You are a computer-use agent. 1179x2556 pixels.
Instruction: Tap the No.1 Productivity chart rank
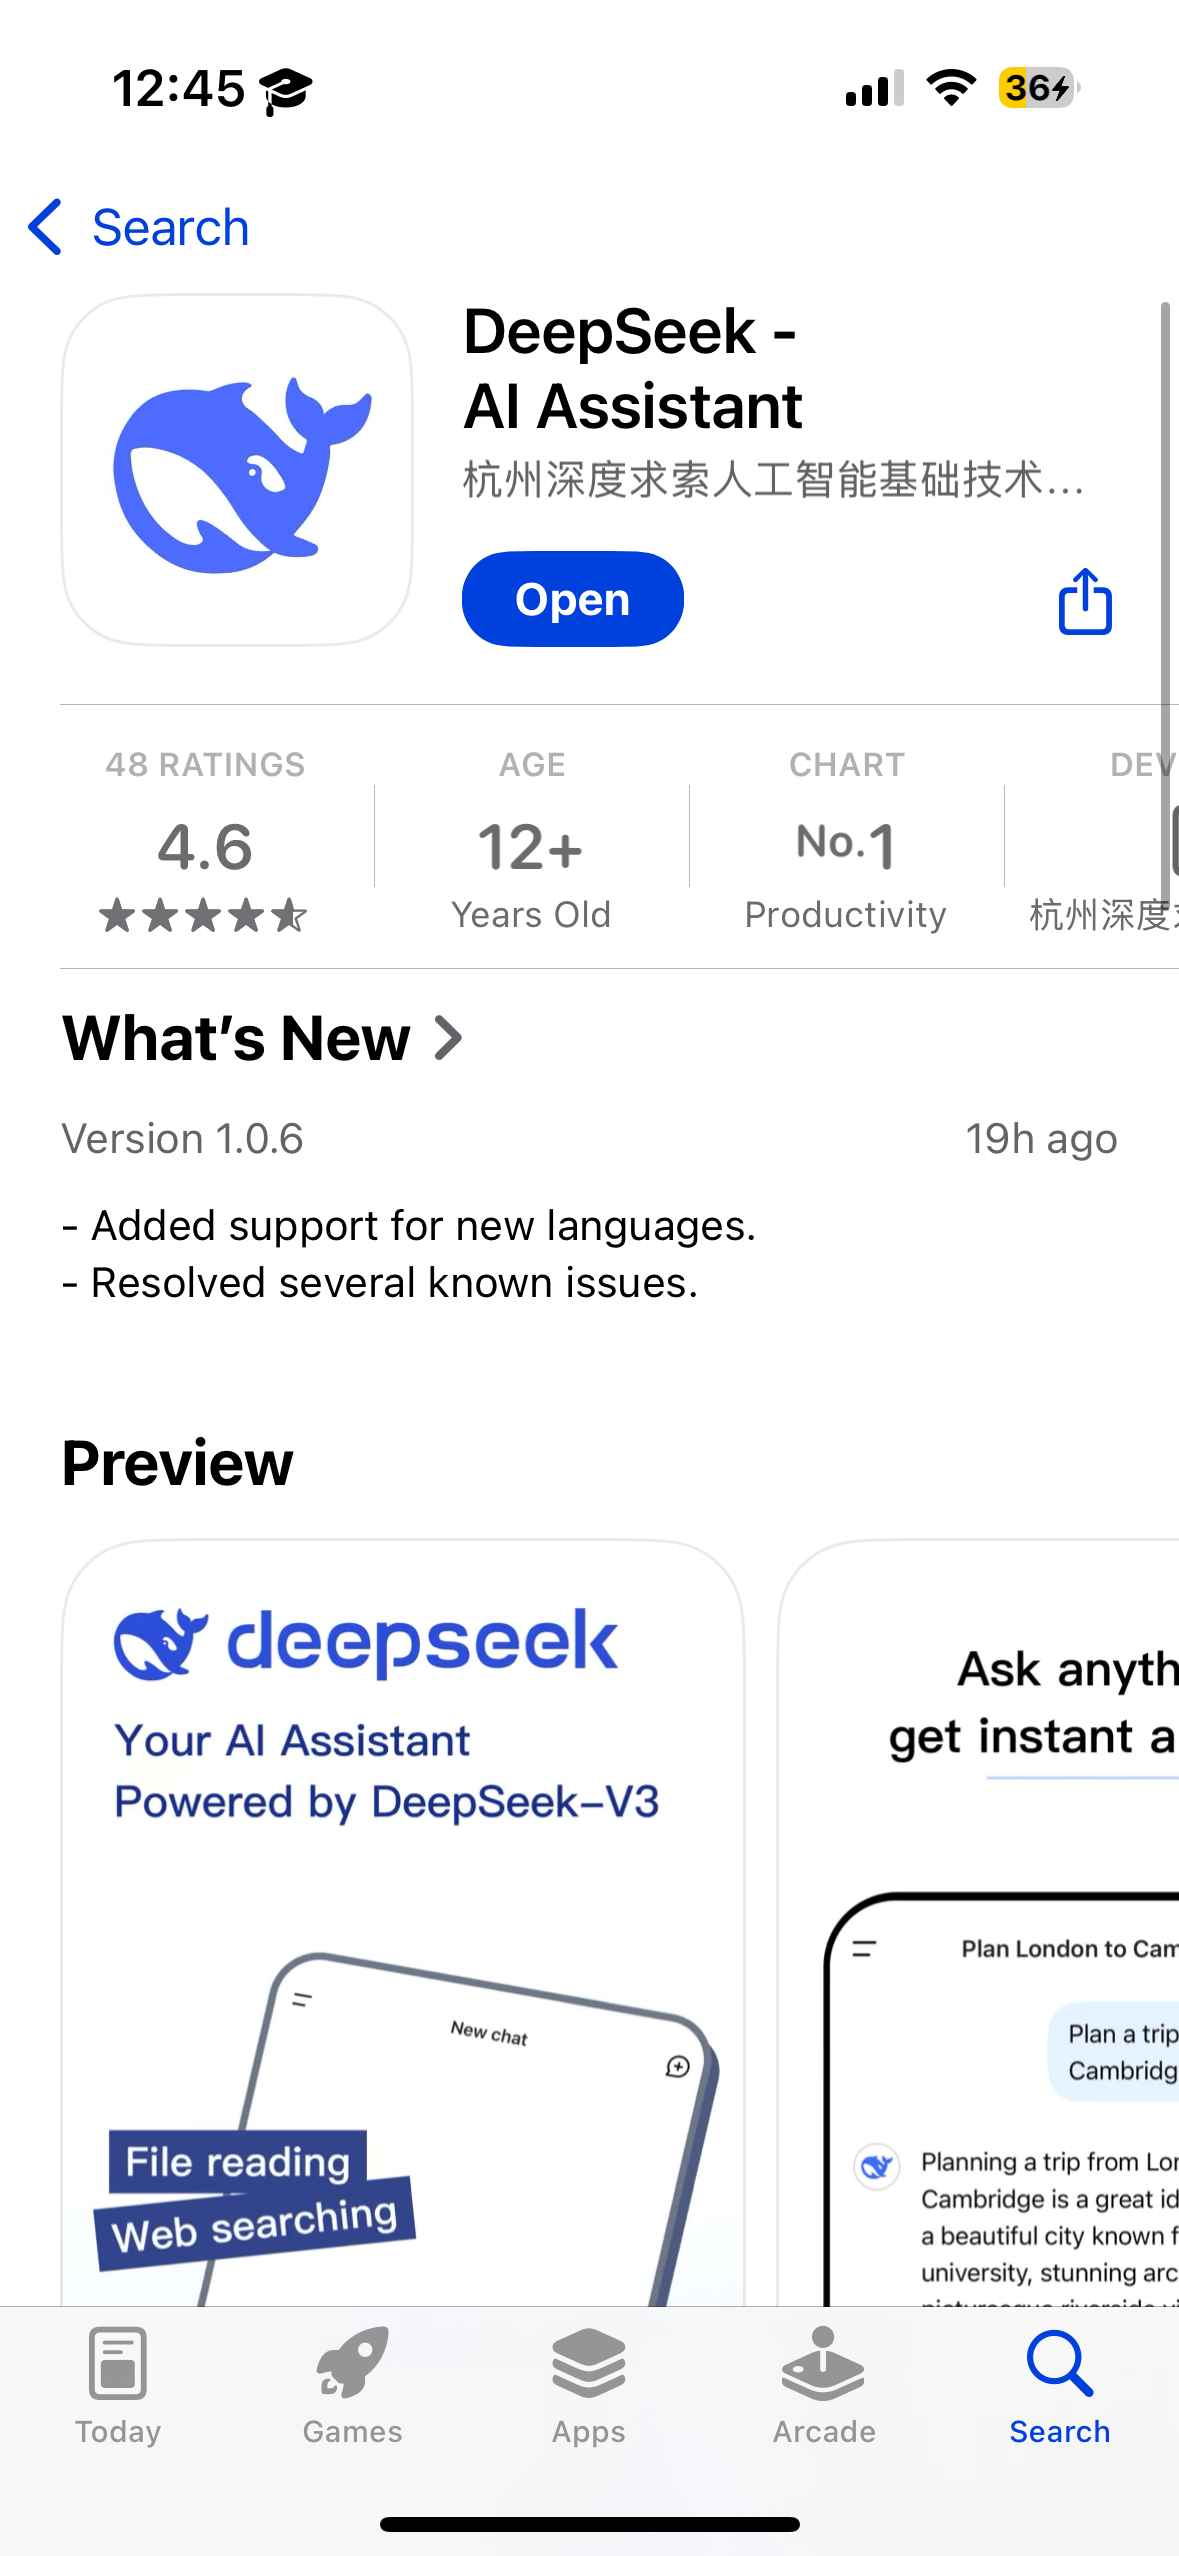846,847
